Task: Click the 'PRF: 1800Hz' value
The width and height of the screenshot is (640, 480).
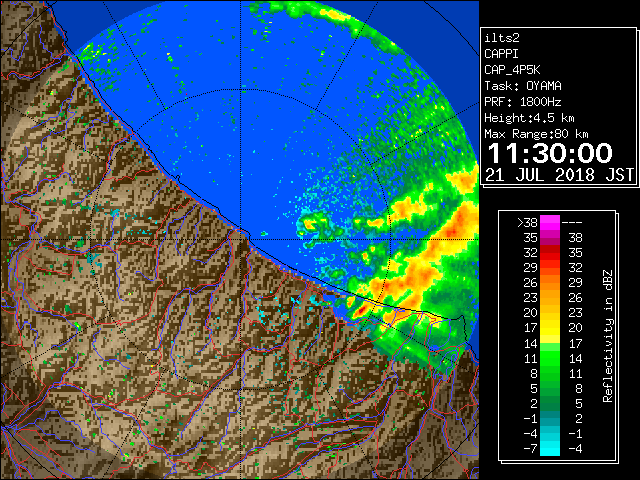Action: pyautogui.click(x=523, y=102)
